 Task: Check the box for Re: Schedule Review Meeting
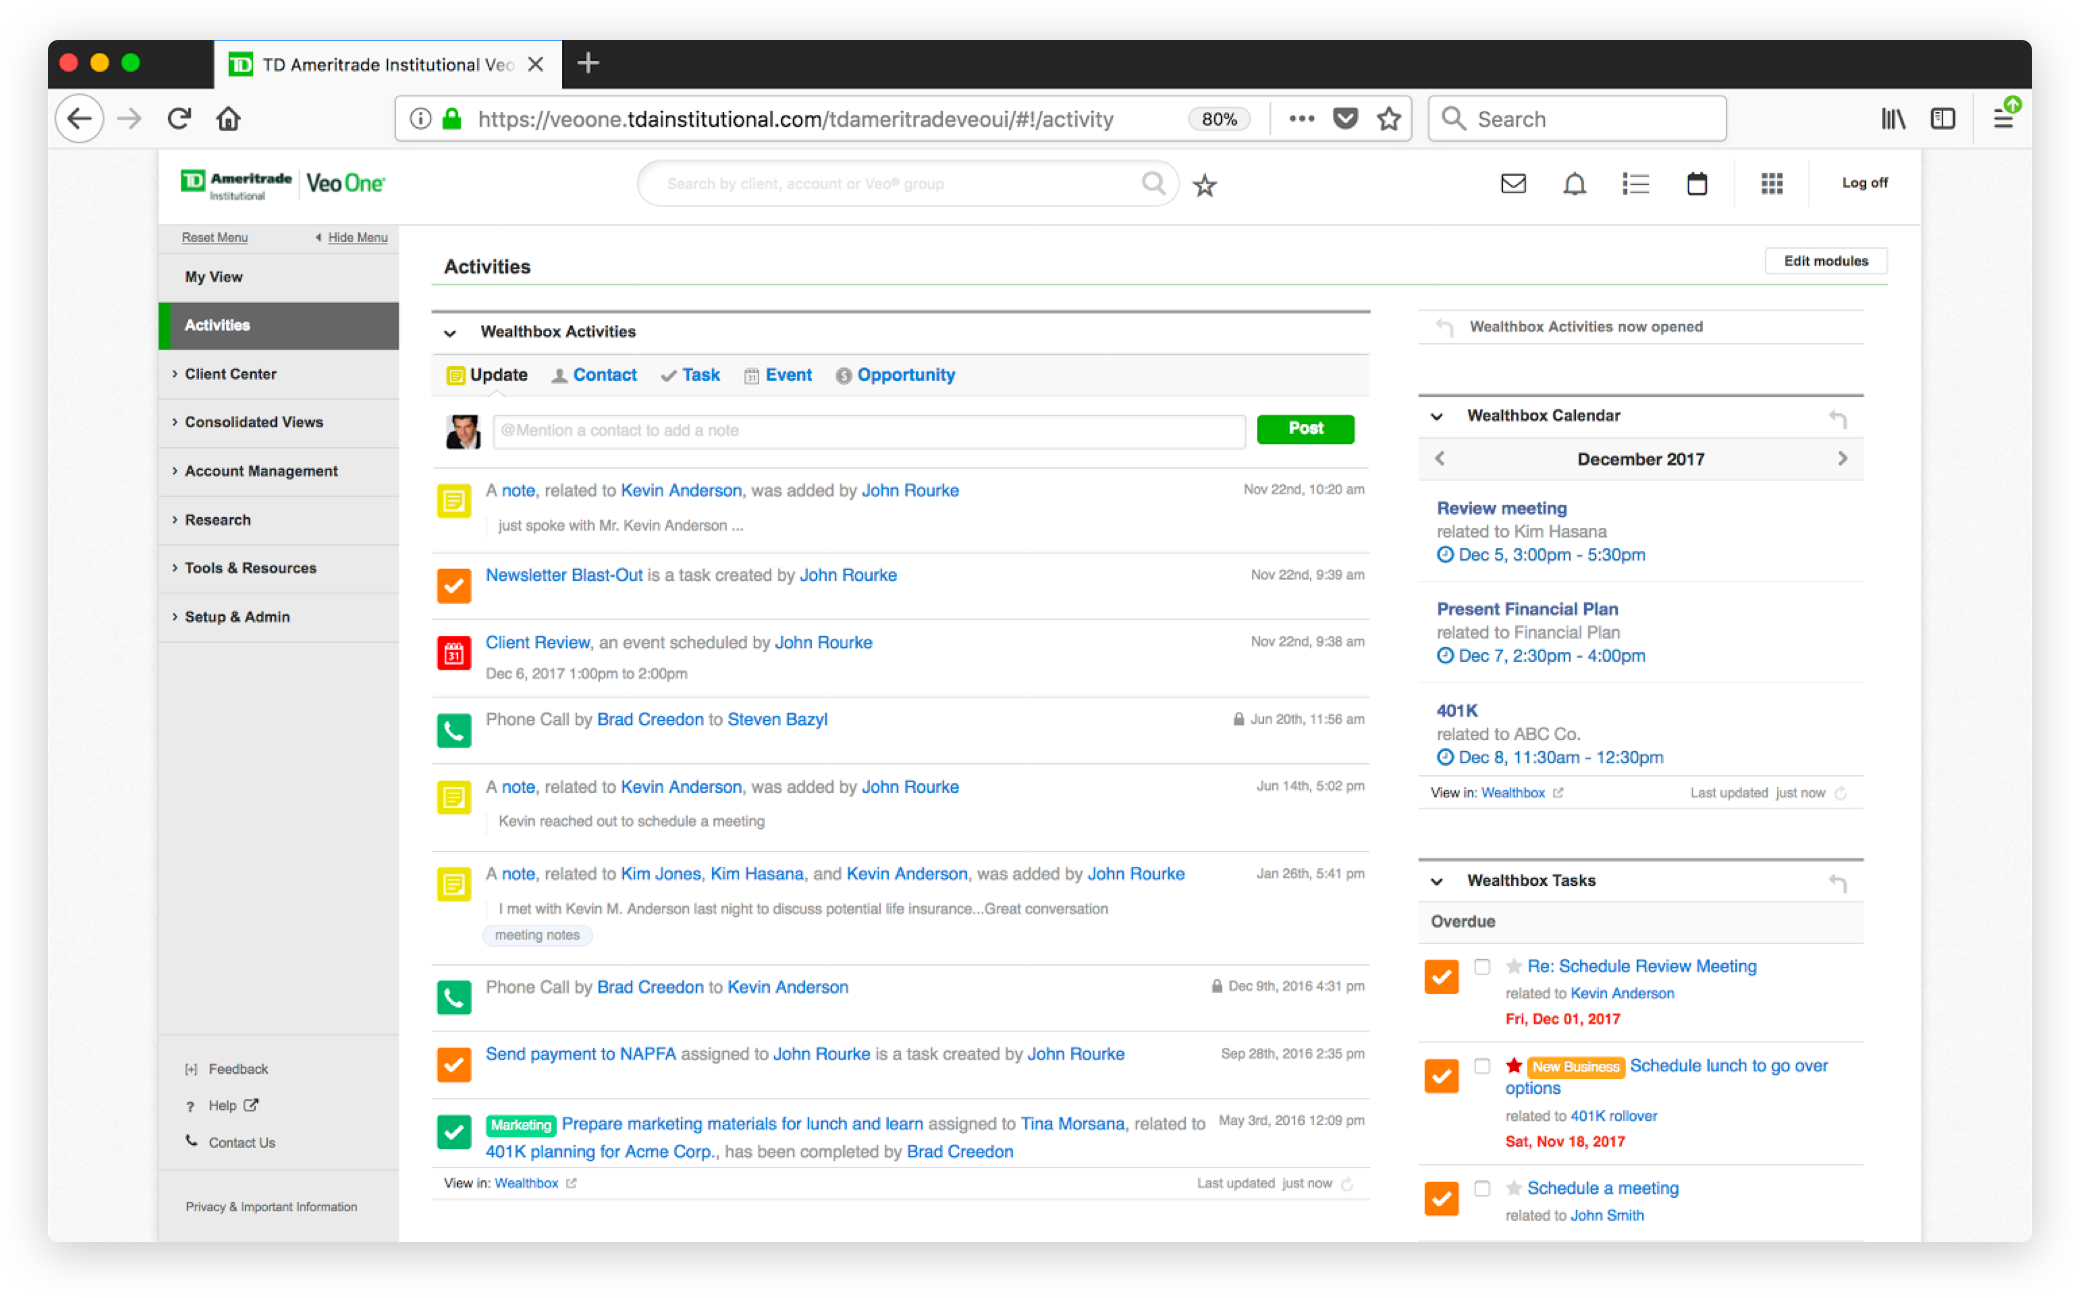[x=1482, y=967]
